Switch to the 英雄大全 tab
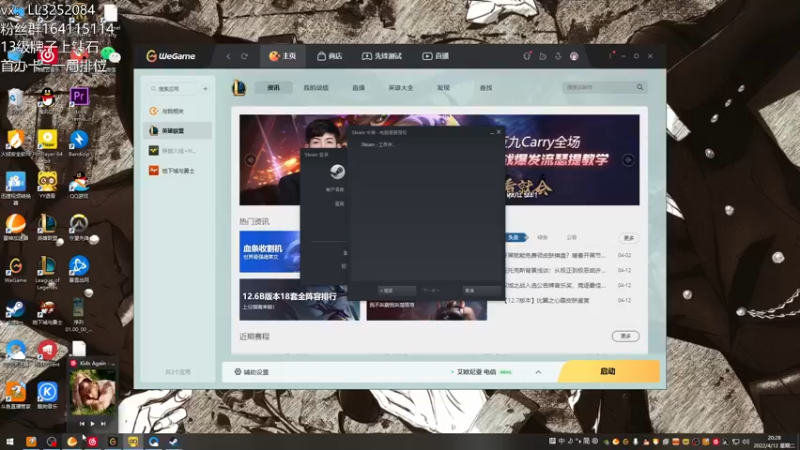Image resolution: width=800 pixels, height=450 pixels. [x=401, y=88]
